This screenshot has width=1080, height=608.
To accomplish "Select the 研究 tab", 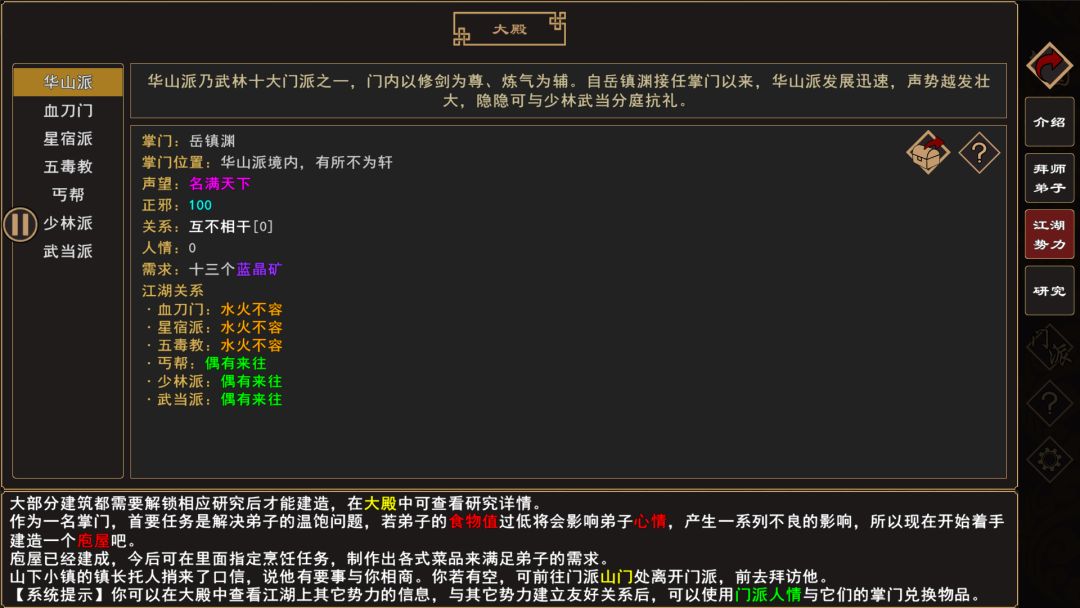I will tap(1049, 291).
